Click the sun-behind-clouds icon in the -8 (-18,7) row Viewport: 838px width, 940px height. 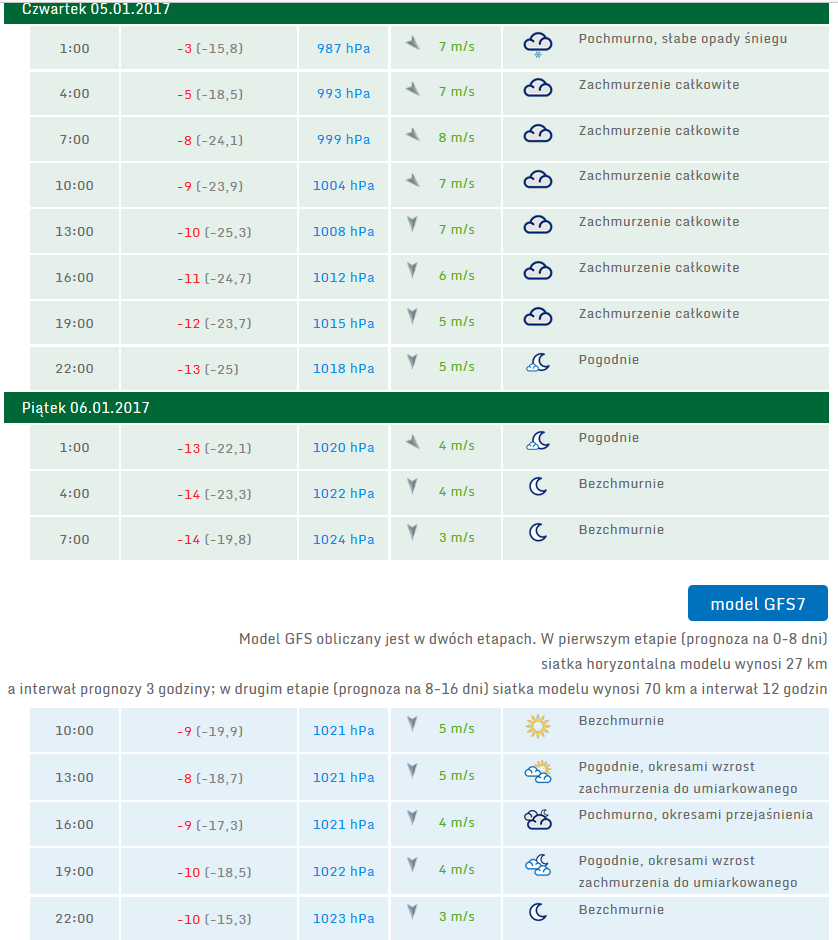[538, 772]
